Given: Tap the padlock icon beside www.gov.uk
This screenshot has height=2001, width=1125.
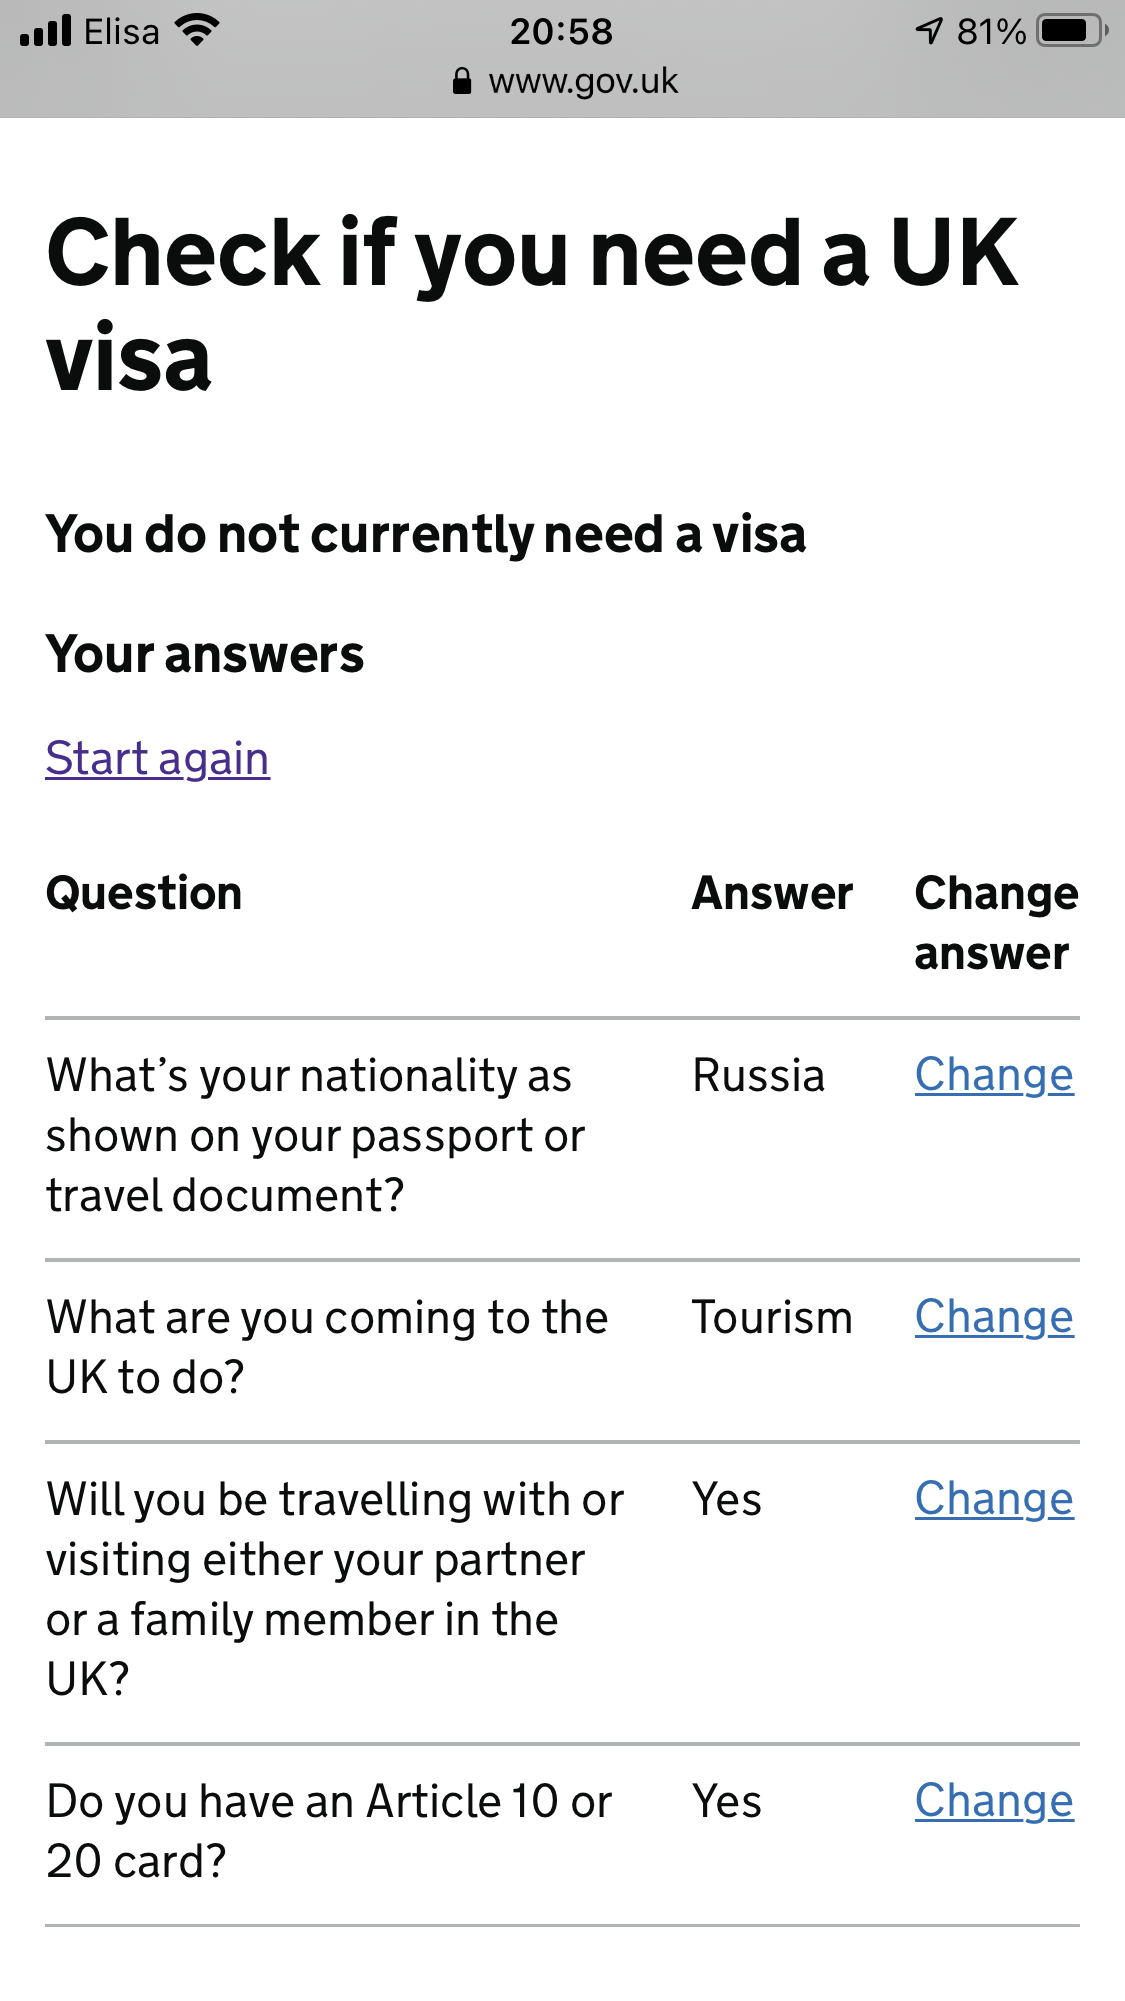Looking at the screenshot, I should tap(461, 81).
